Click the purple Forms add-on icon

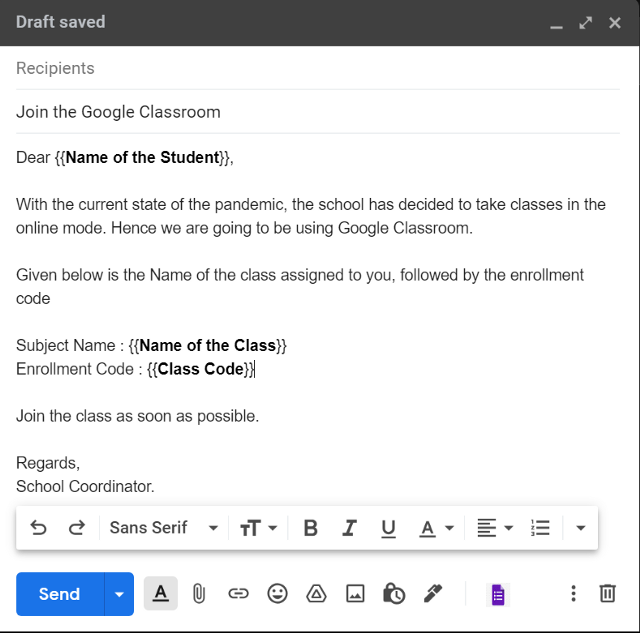coord(498,595)
